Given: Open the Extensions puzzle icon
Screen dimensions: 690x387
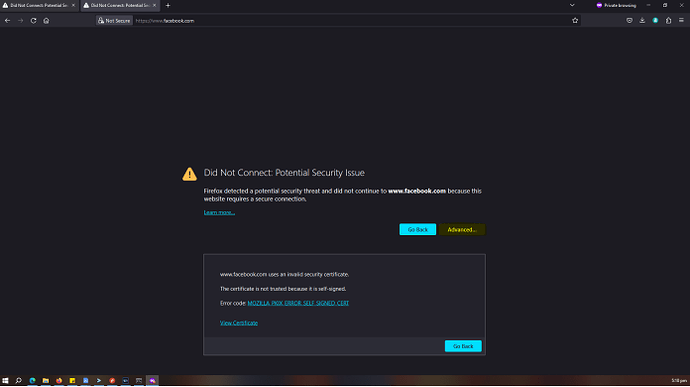Looking at the screenshot, I should click(x=668, y=21).
